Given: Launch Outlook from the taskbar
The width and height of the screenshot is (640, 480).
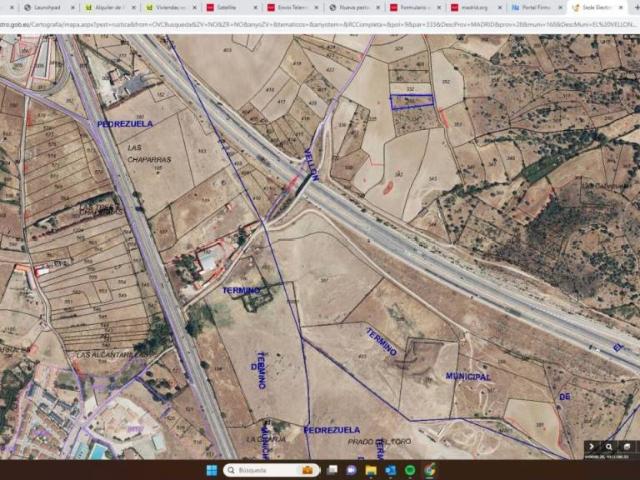Looking at the screenshot, I should pos(390,470).
